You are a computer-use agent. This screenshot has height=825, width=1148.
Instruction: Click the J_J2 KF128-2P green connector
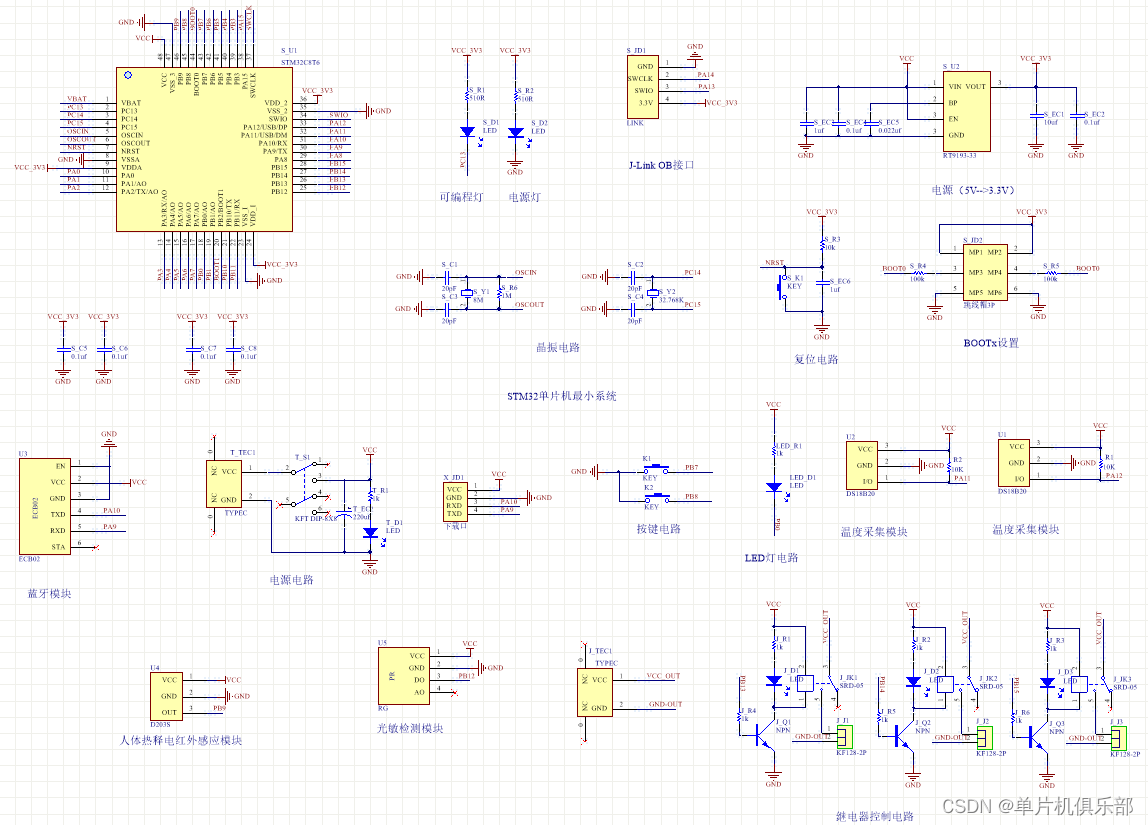(x=984, y=737)
